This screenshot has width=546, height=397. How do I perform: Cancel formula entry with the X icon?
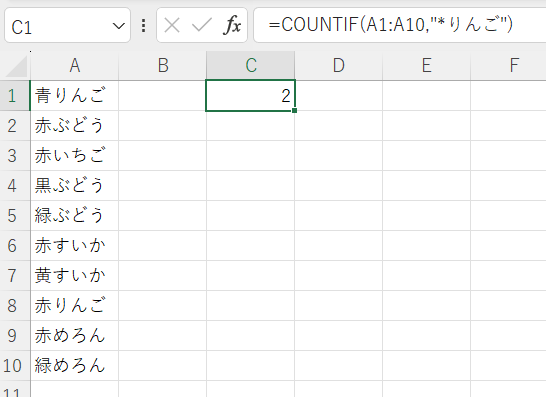172,25
